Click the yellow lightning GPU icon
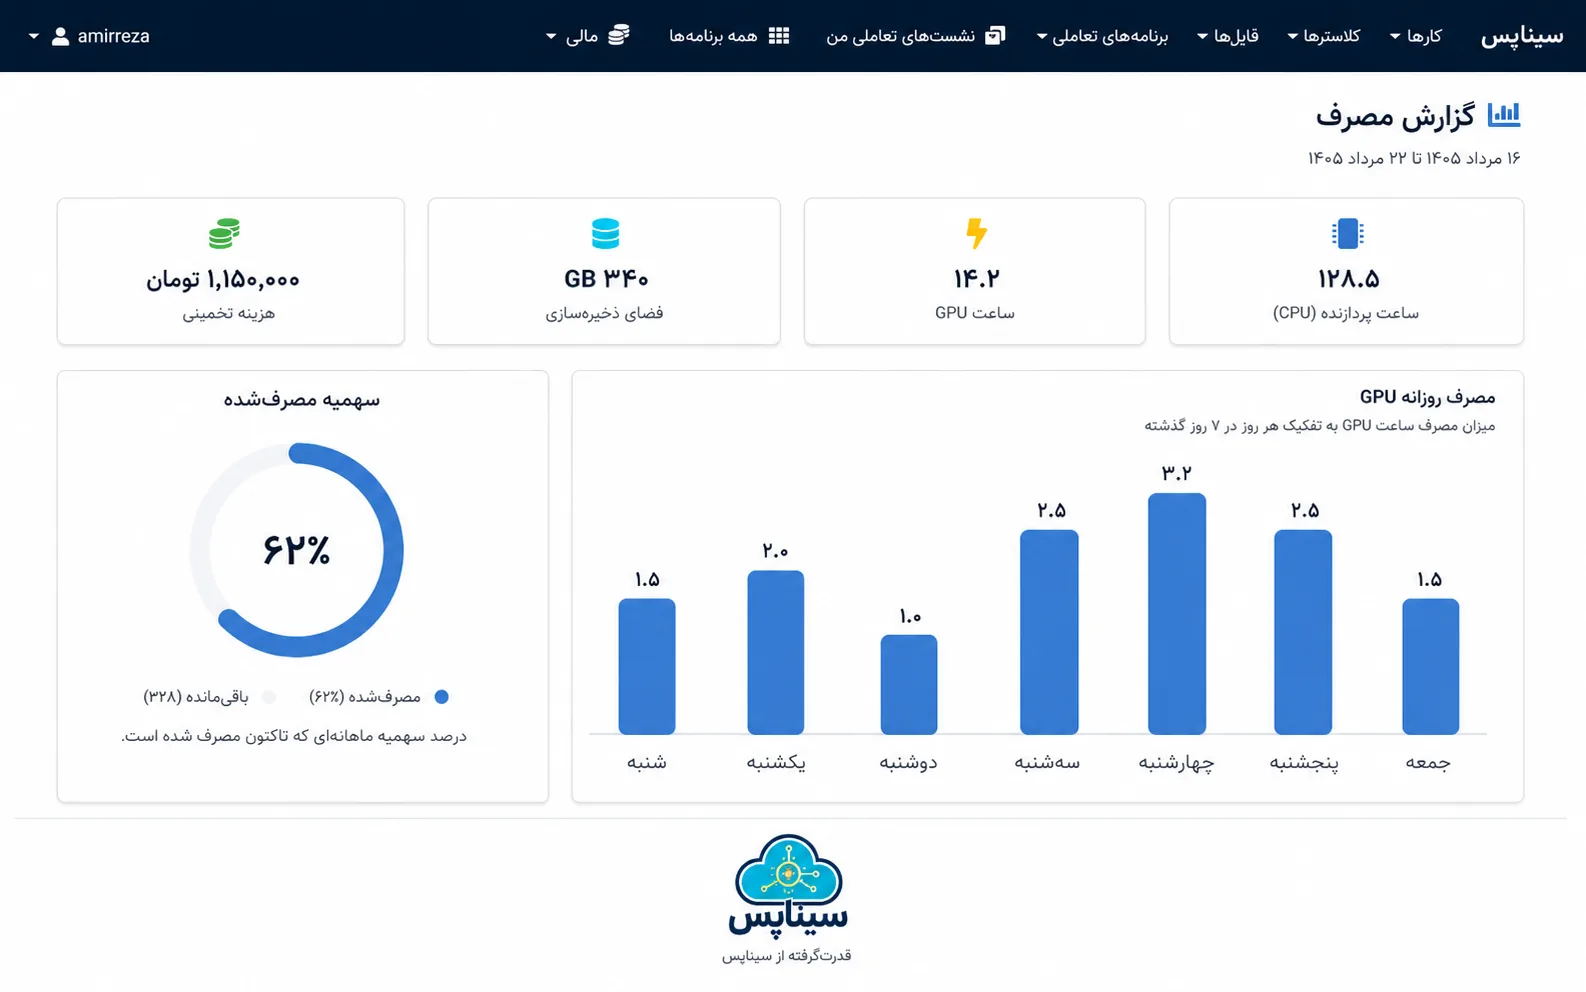 [976, 233]
